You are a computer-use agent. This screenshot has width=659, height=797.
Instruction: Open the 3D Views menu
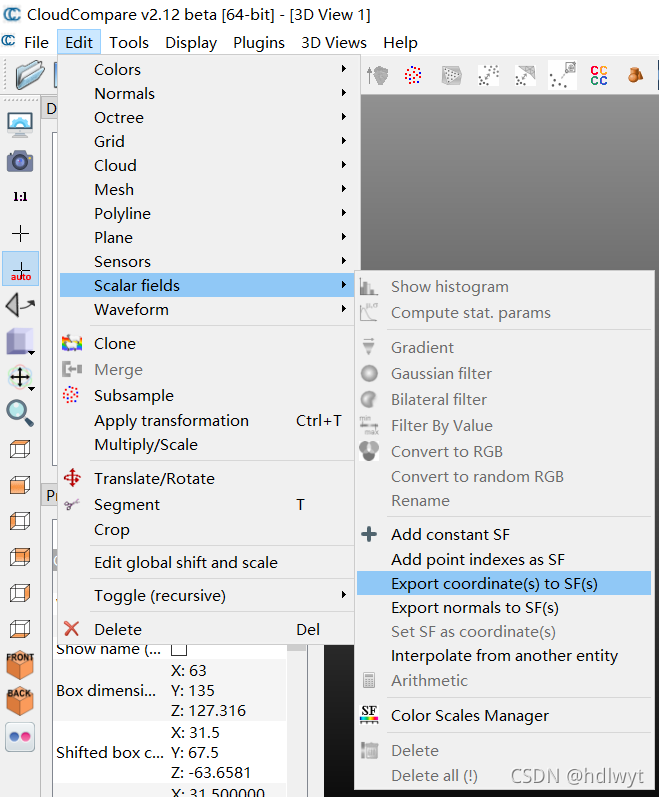point(334,43)
